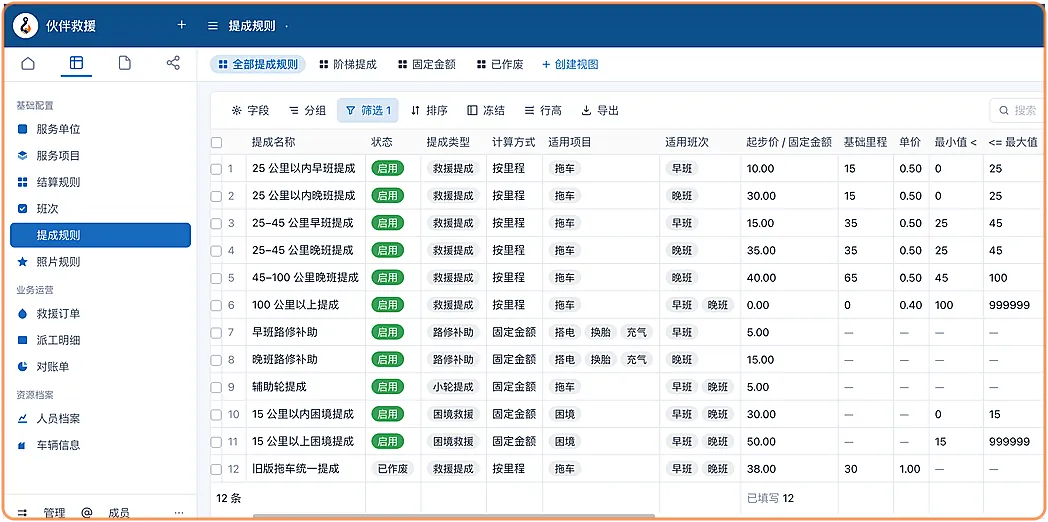Open 车辆信息 in the sidebar

[100, 445]
